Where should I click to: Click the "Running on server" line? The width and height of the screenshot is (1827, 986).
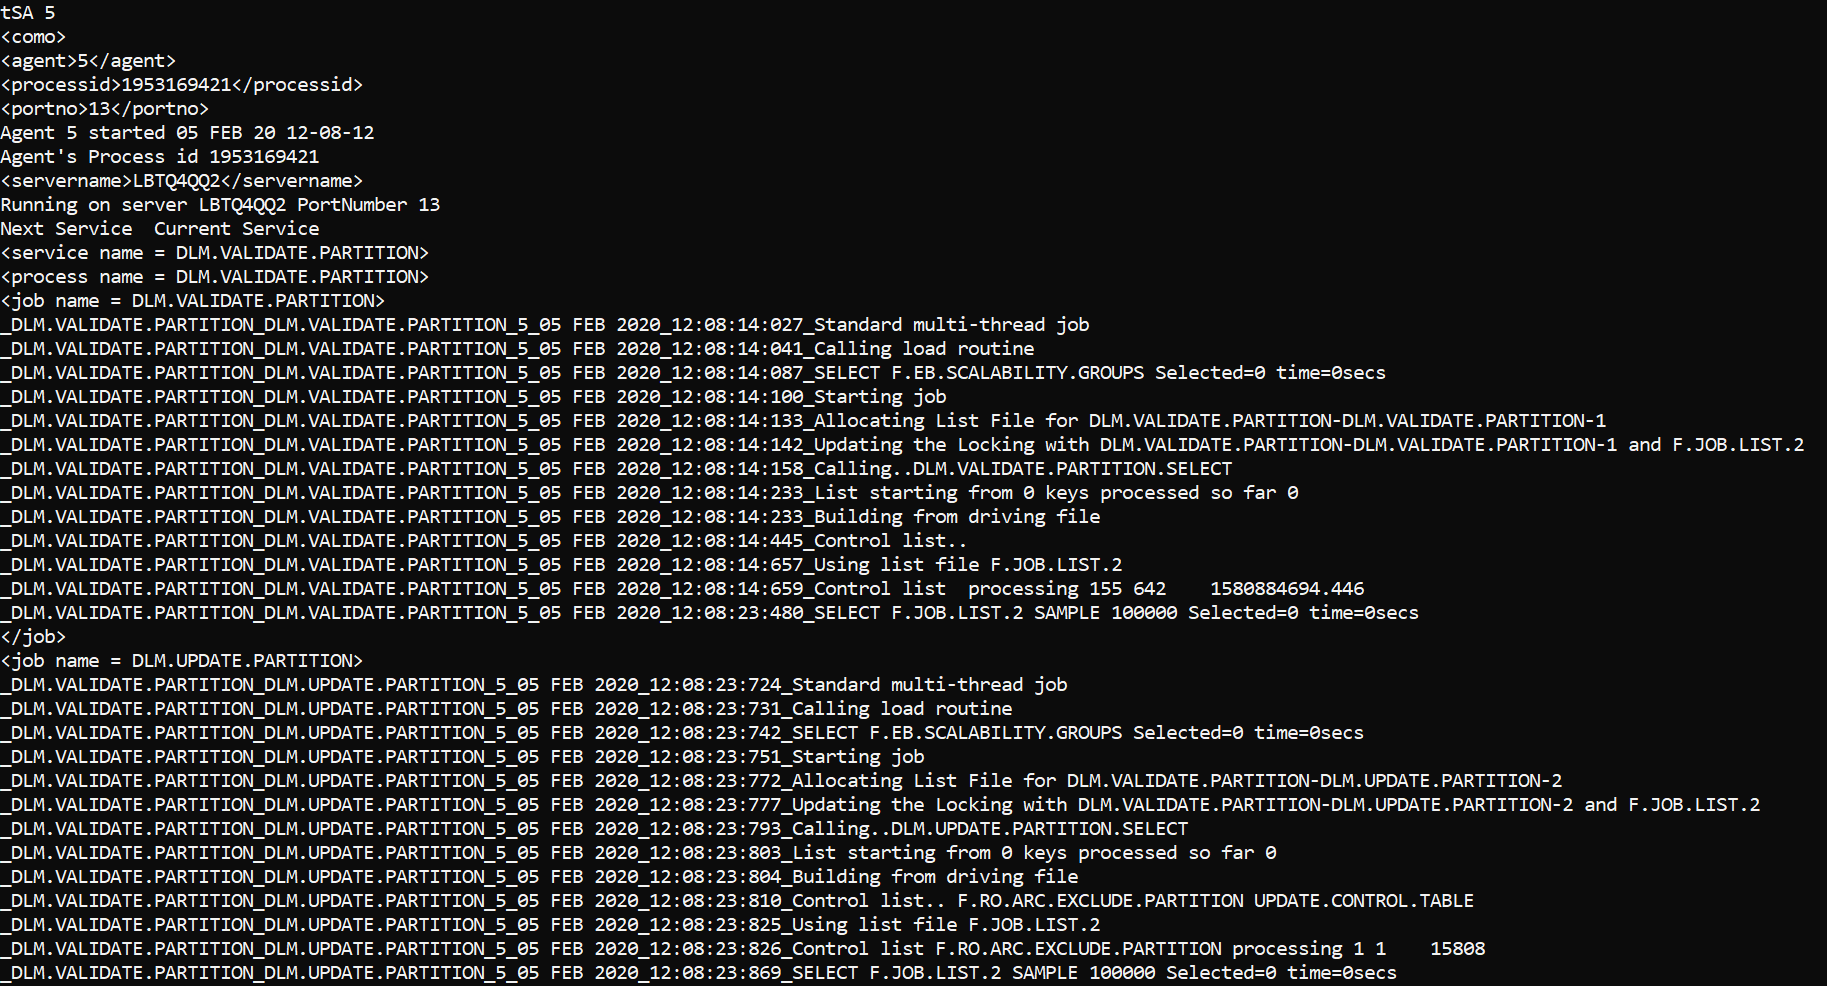220,205
